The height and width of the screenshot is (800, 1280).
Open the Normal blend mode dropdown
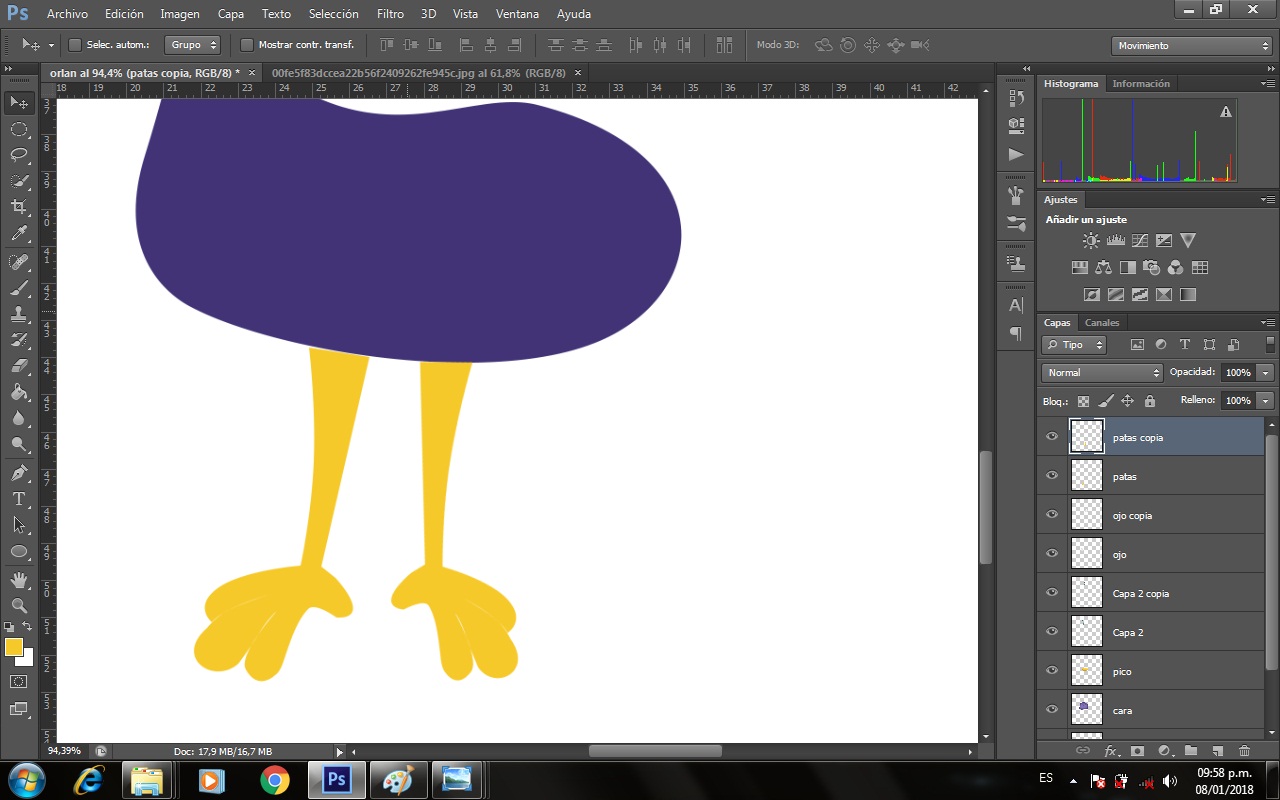pos(1101,372)
